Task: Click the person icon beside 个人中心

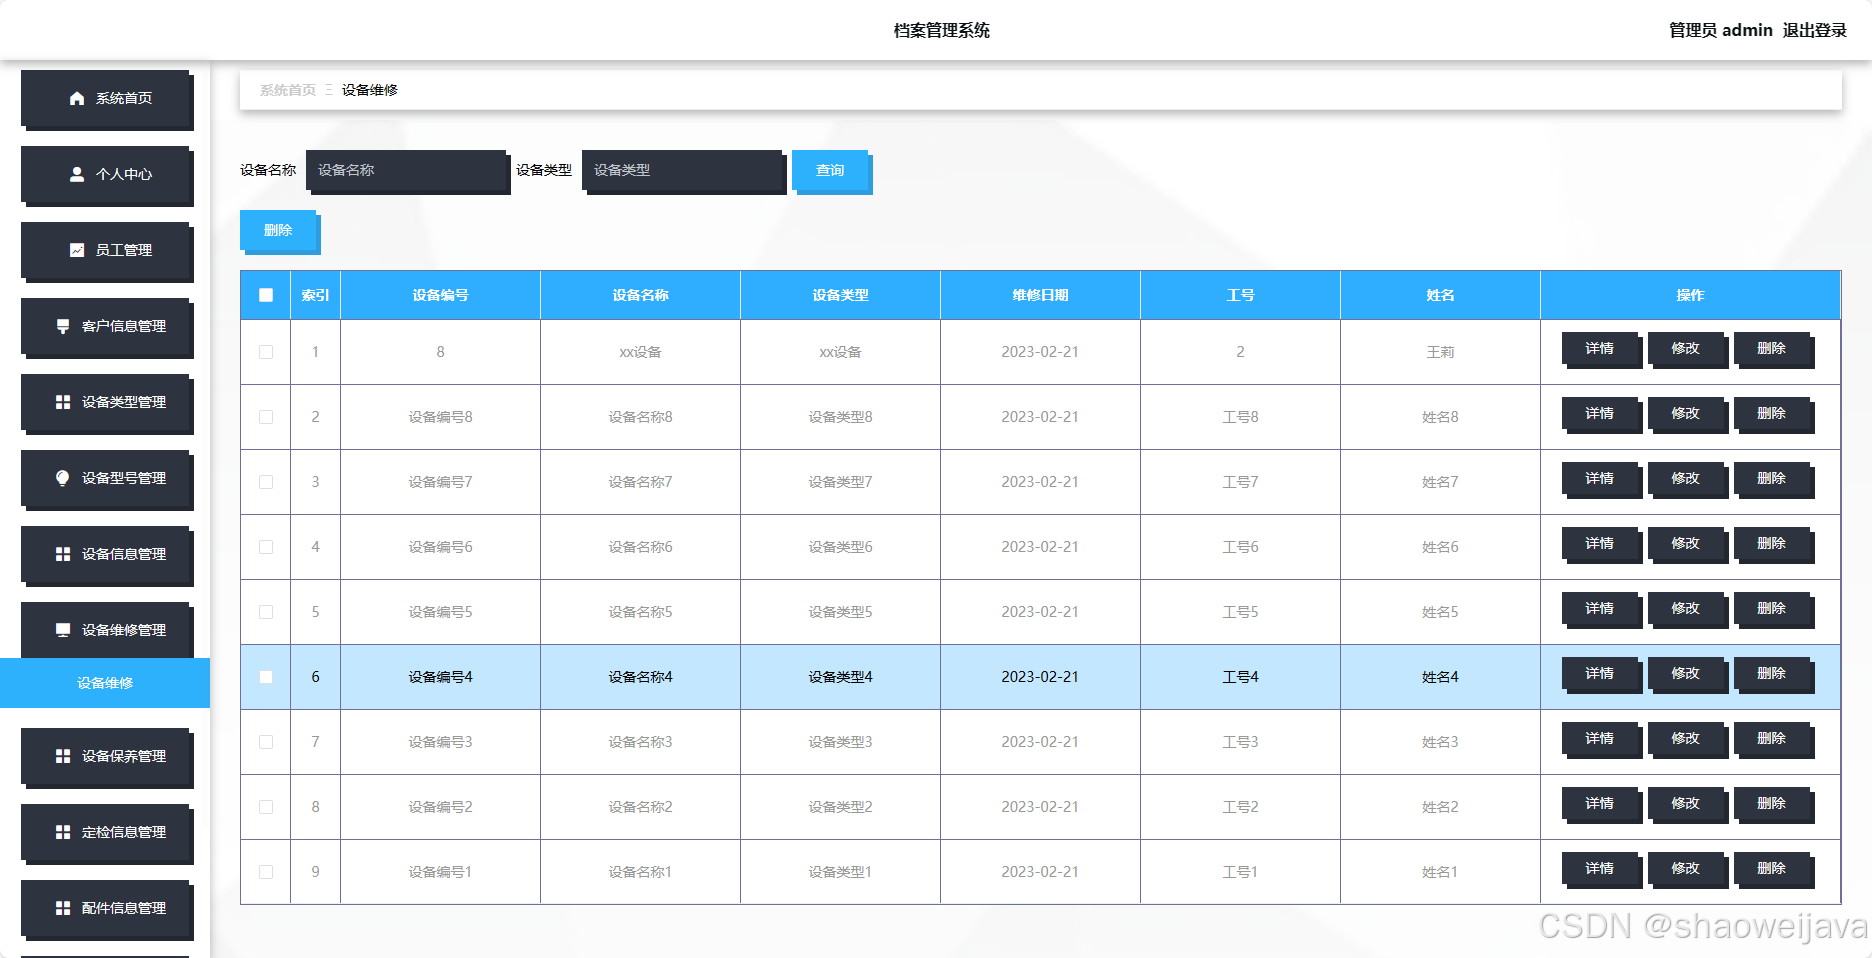Action: (x=77, y=174)
